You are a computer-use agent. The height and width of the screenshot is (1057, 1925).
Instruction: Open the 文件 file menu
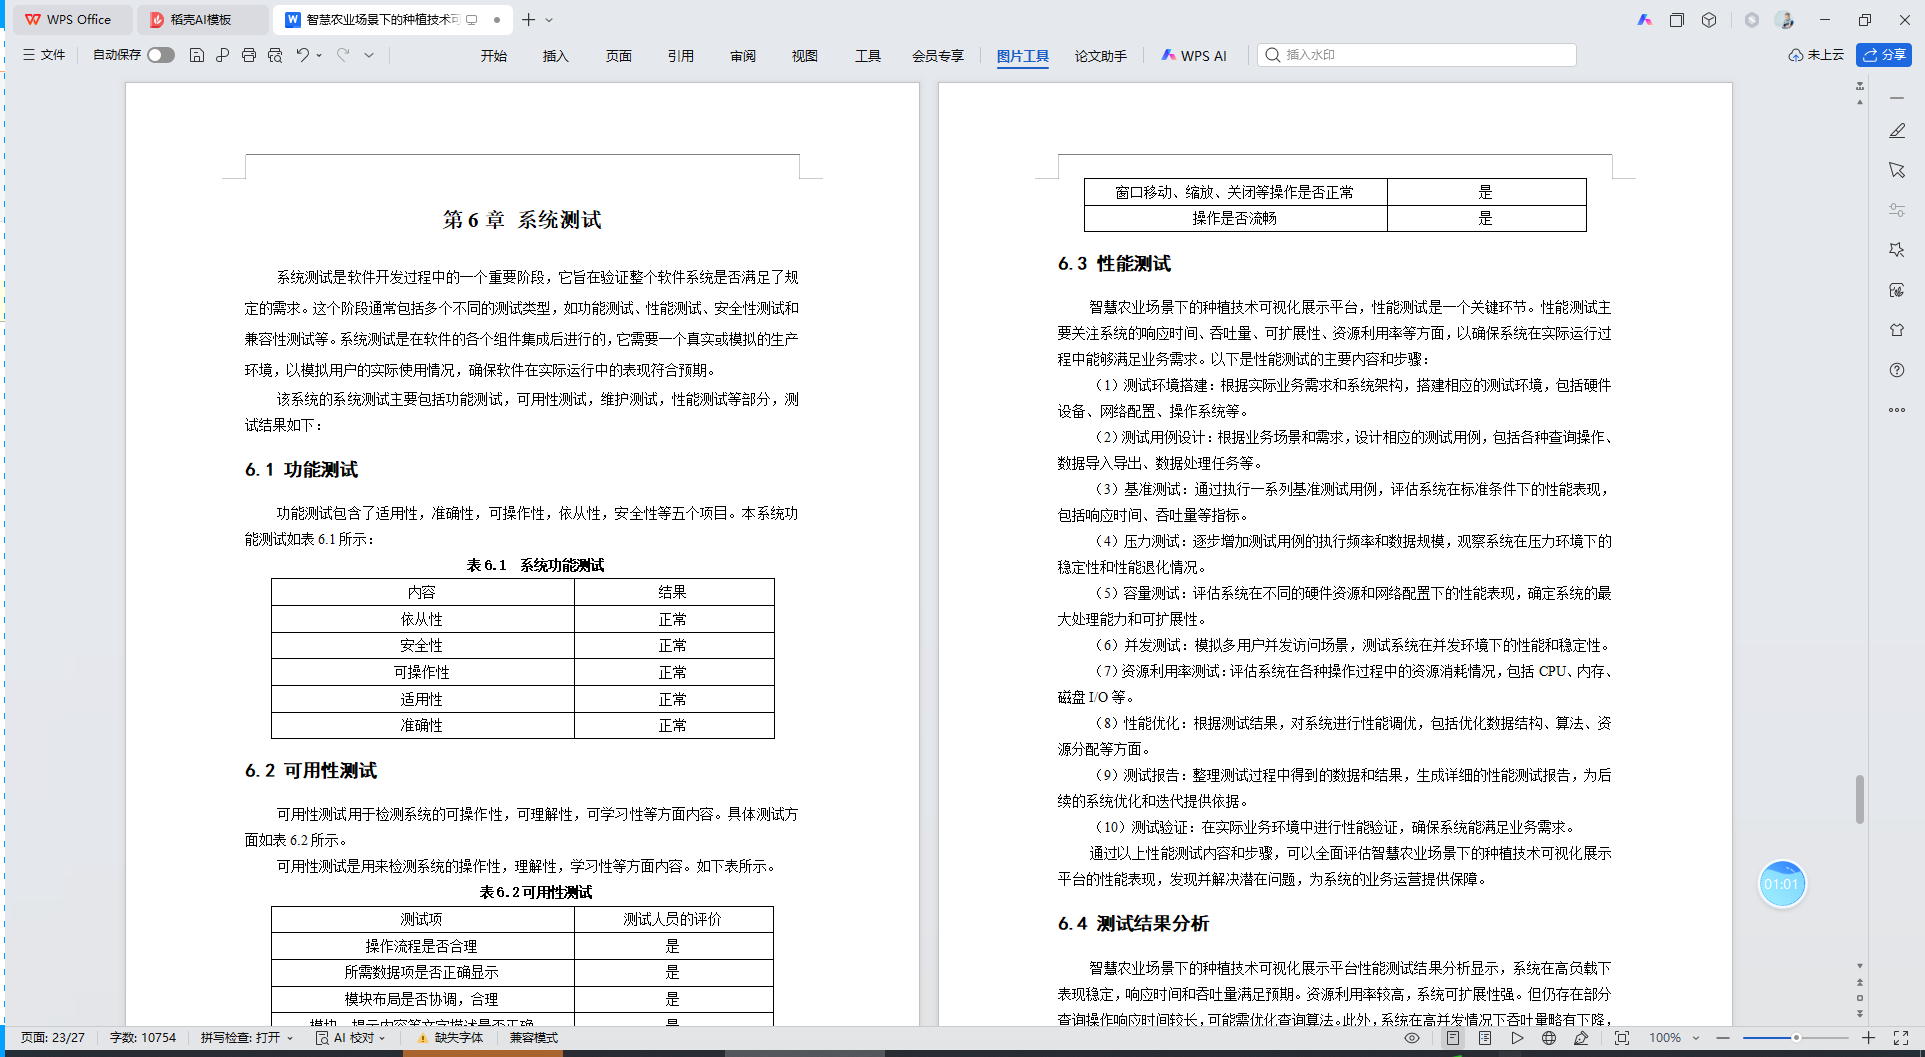point(44,55)
